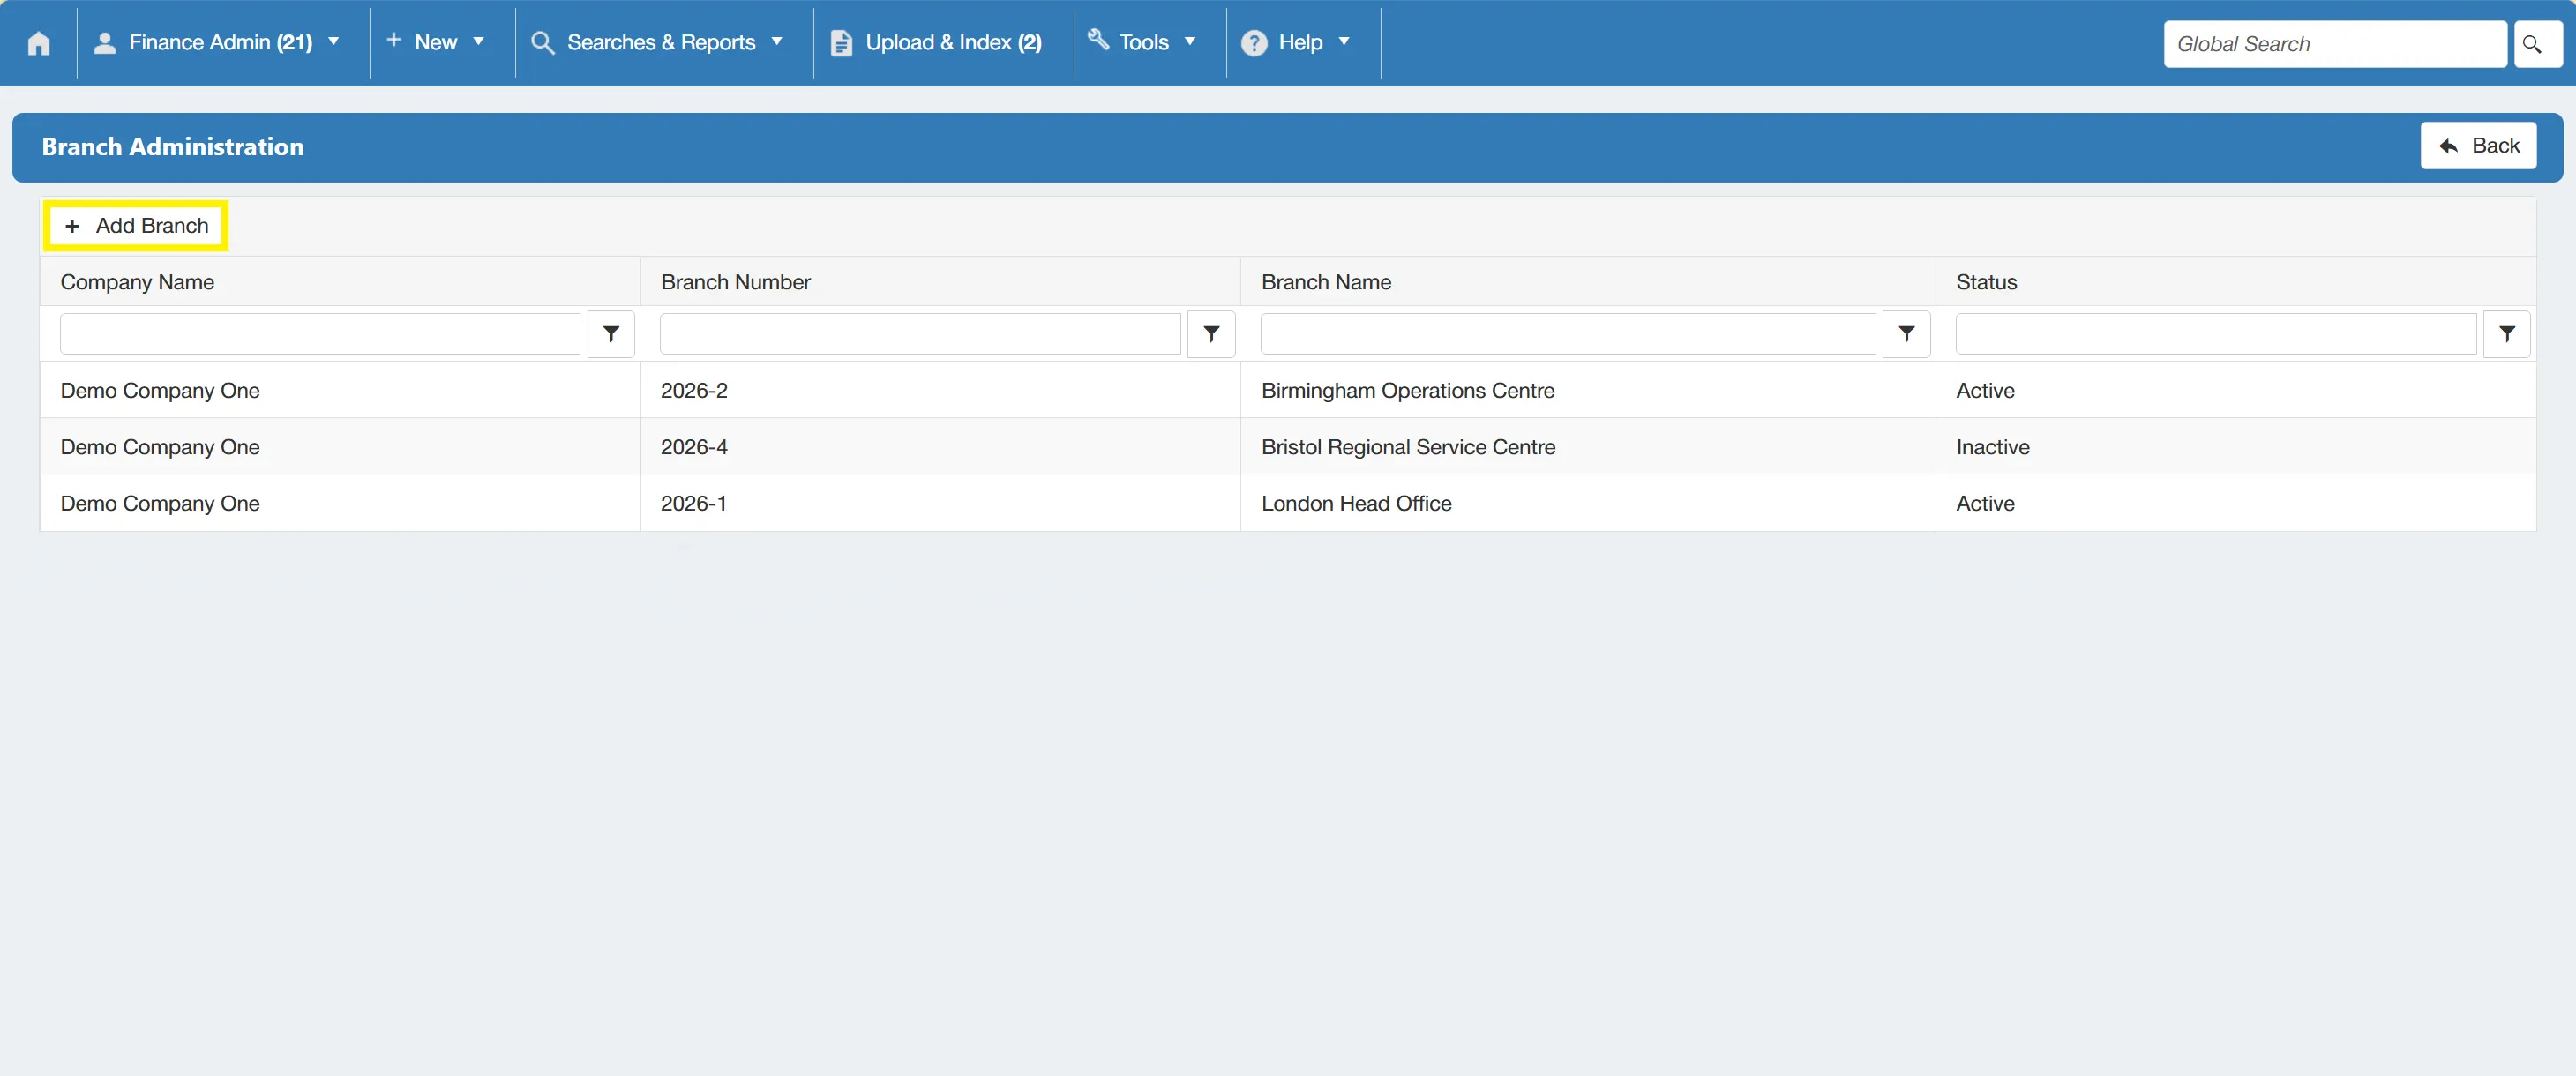The height and width of the screenshot is (1076, 2576).
Task: Open the Finance Admin user menu
Action: (x=217, y=43)
